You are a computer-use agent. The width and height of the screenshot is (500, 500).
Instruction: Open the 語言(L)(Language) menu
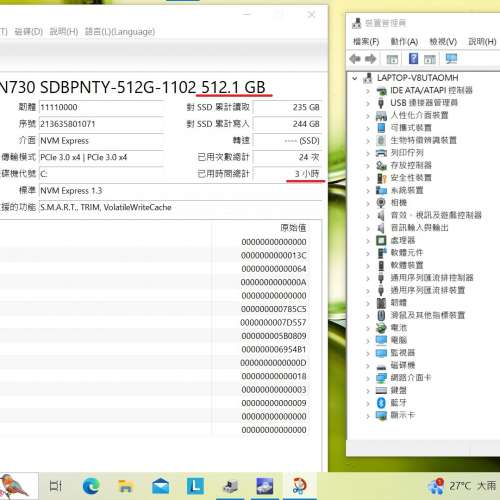[120, 32]
